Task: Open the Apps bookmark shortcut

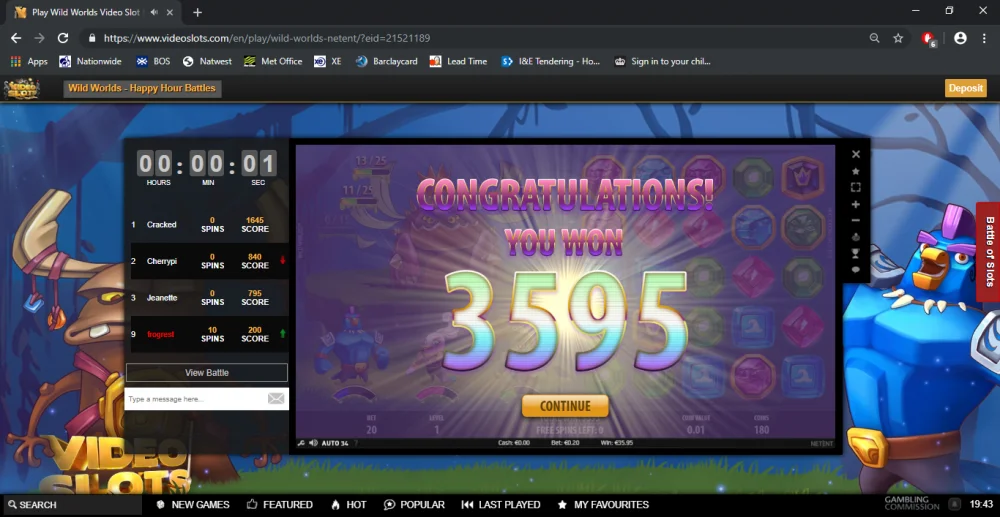Action: (x=29, y=62)
